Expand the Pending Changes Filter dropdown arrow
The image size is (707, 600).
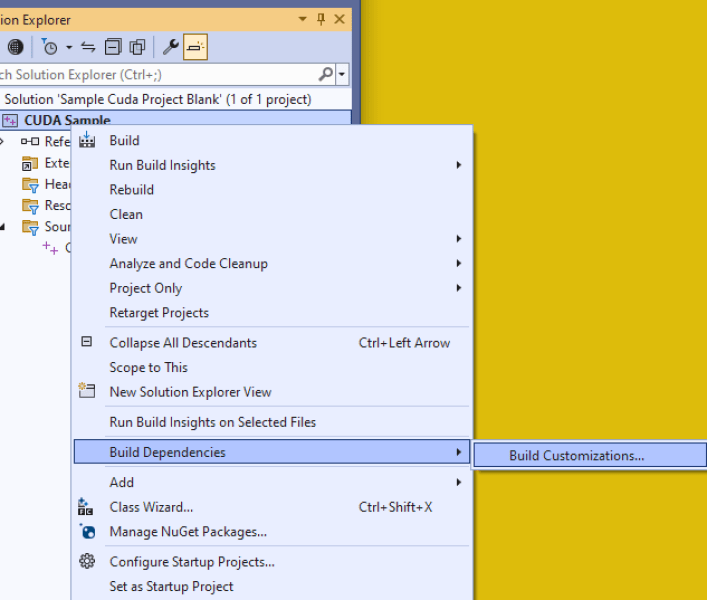[x=68, y=47]
